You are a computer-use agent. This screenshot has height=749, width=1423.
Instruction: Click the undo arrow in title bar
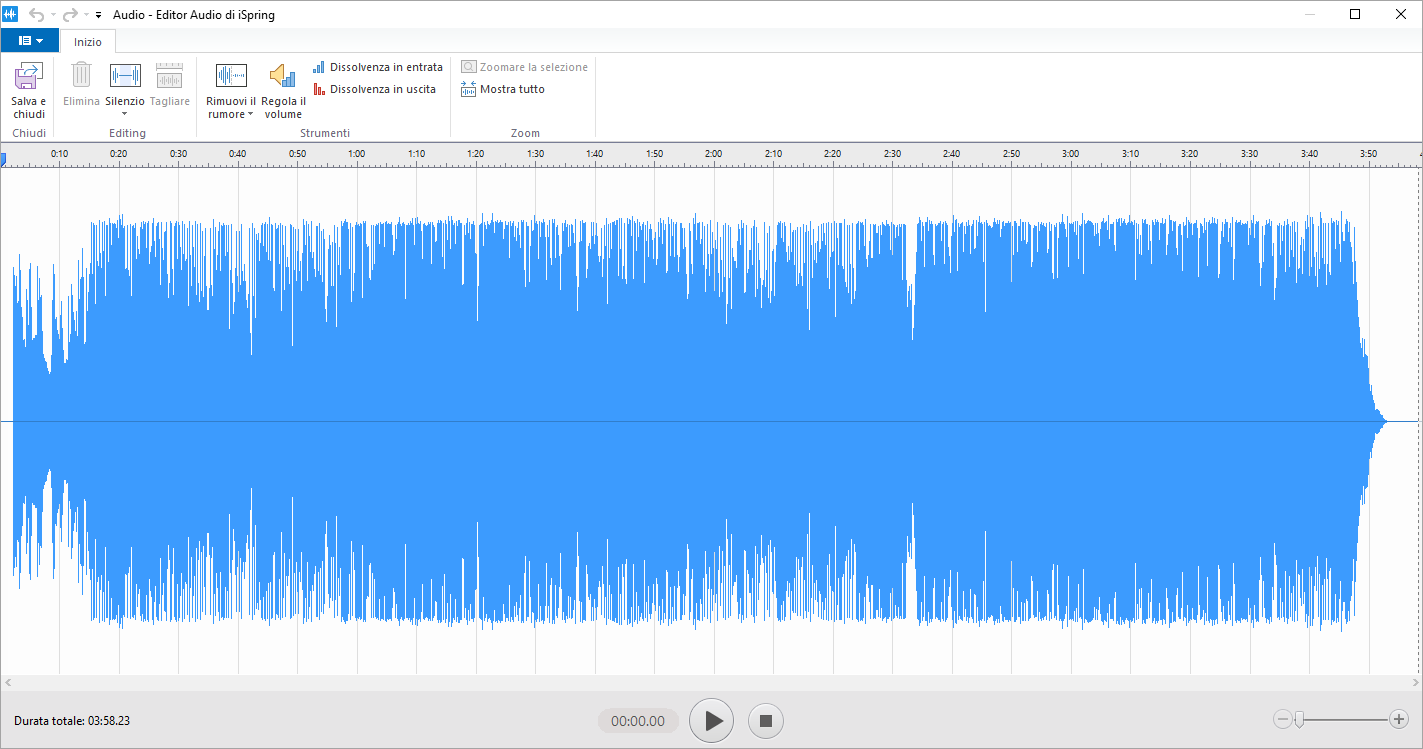coord(36,15)
